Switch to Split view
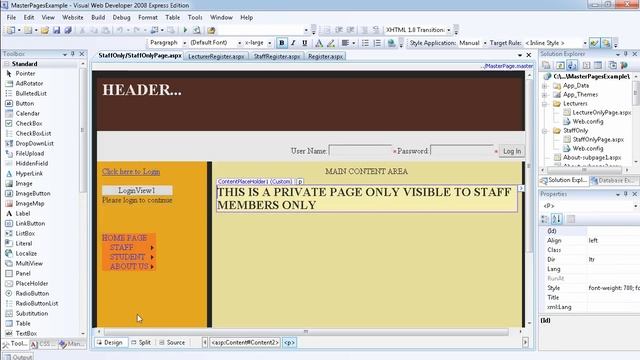This screenshot has width=640, height=360. (x=141, y=342)
